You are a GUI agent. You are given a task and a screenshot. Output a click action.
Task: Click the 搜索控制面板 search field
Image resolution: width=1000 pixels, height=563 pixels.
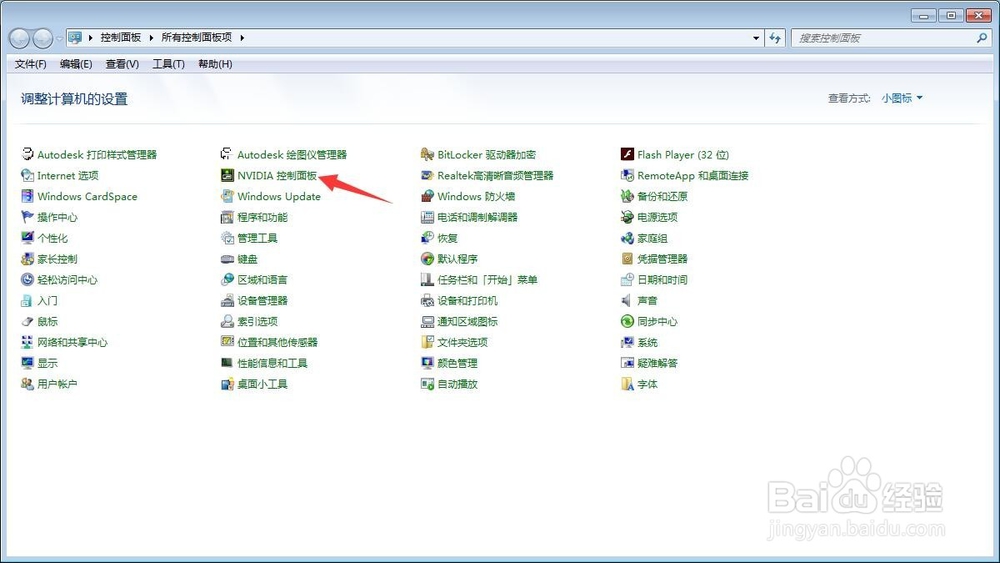(892, 38)
